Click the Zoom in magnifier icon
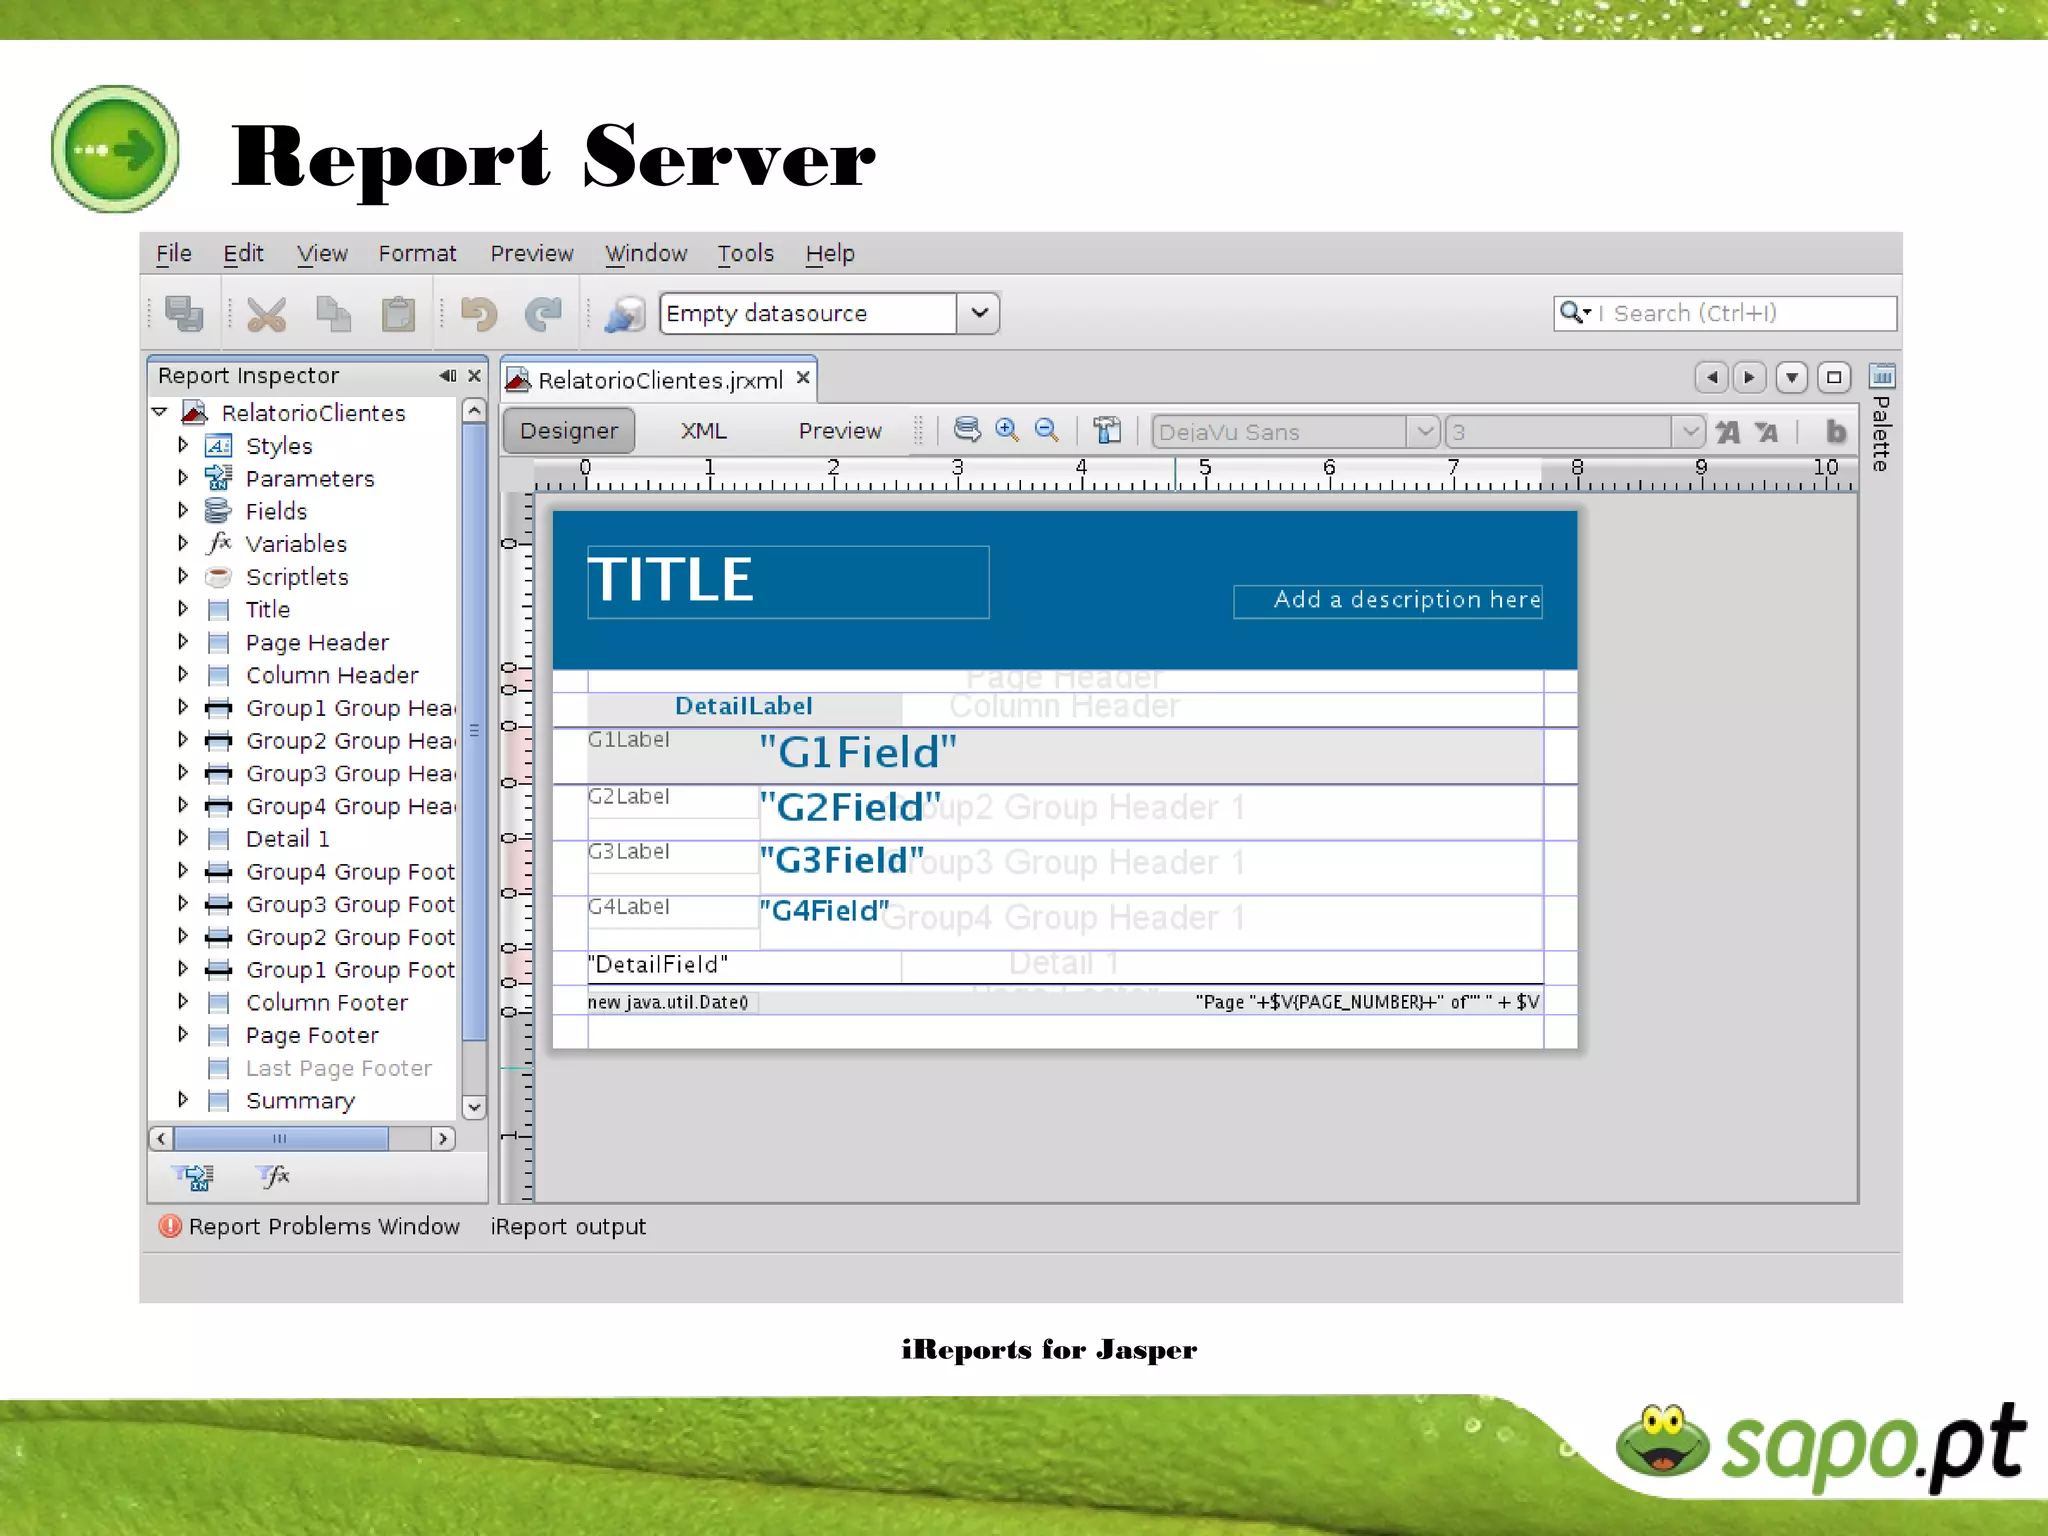 tap(1007, 430)
